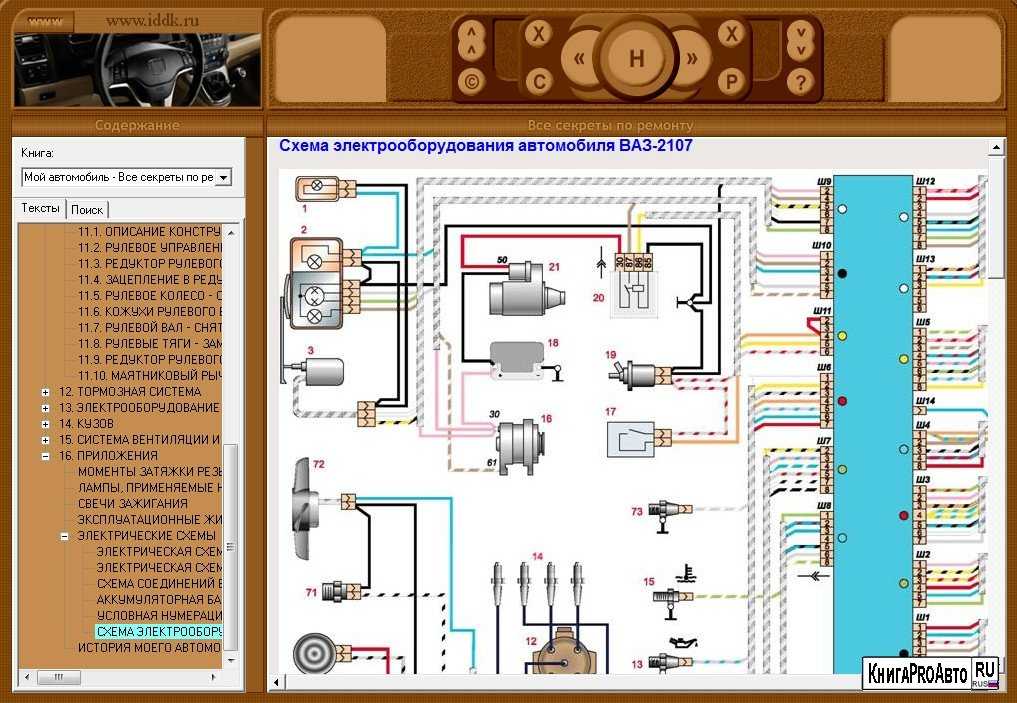
Task: Open СХЕМА СОЕДИНЕНИЙ entry
Action: 159,584
